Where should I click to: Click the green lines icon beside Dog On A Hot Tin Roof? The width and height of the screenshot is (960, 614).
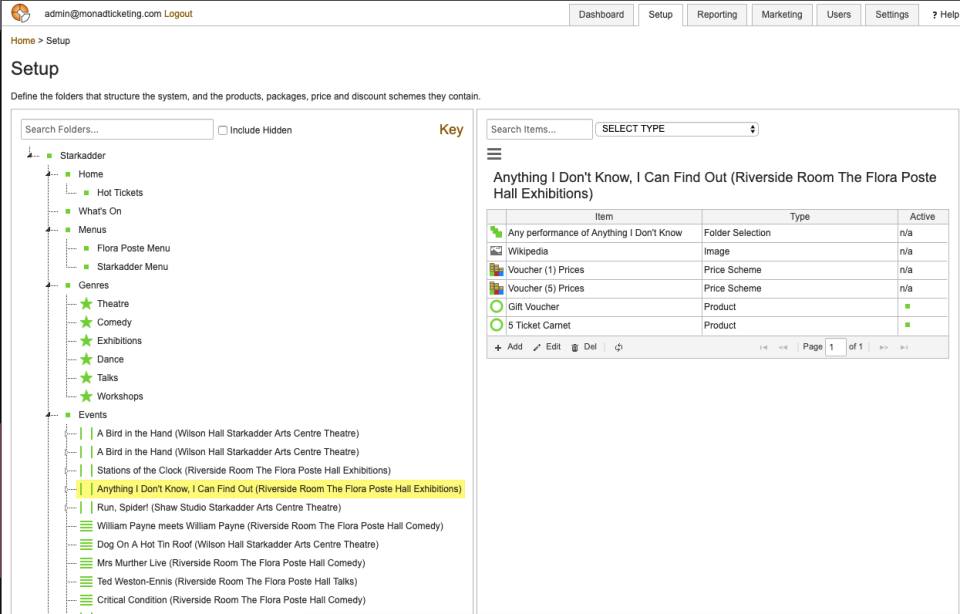[x=86, y=544]
